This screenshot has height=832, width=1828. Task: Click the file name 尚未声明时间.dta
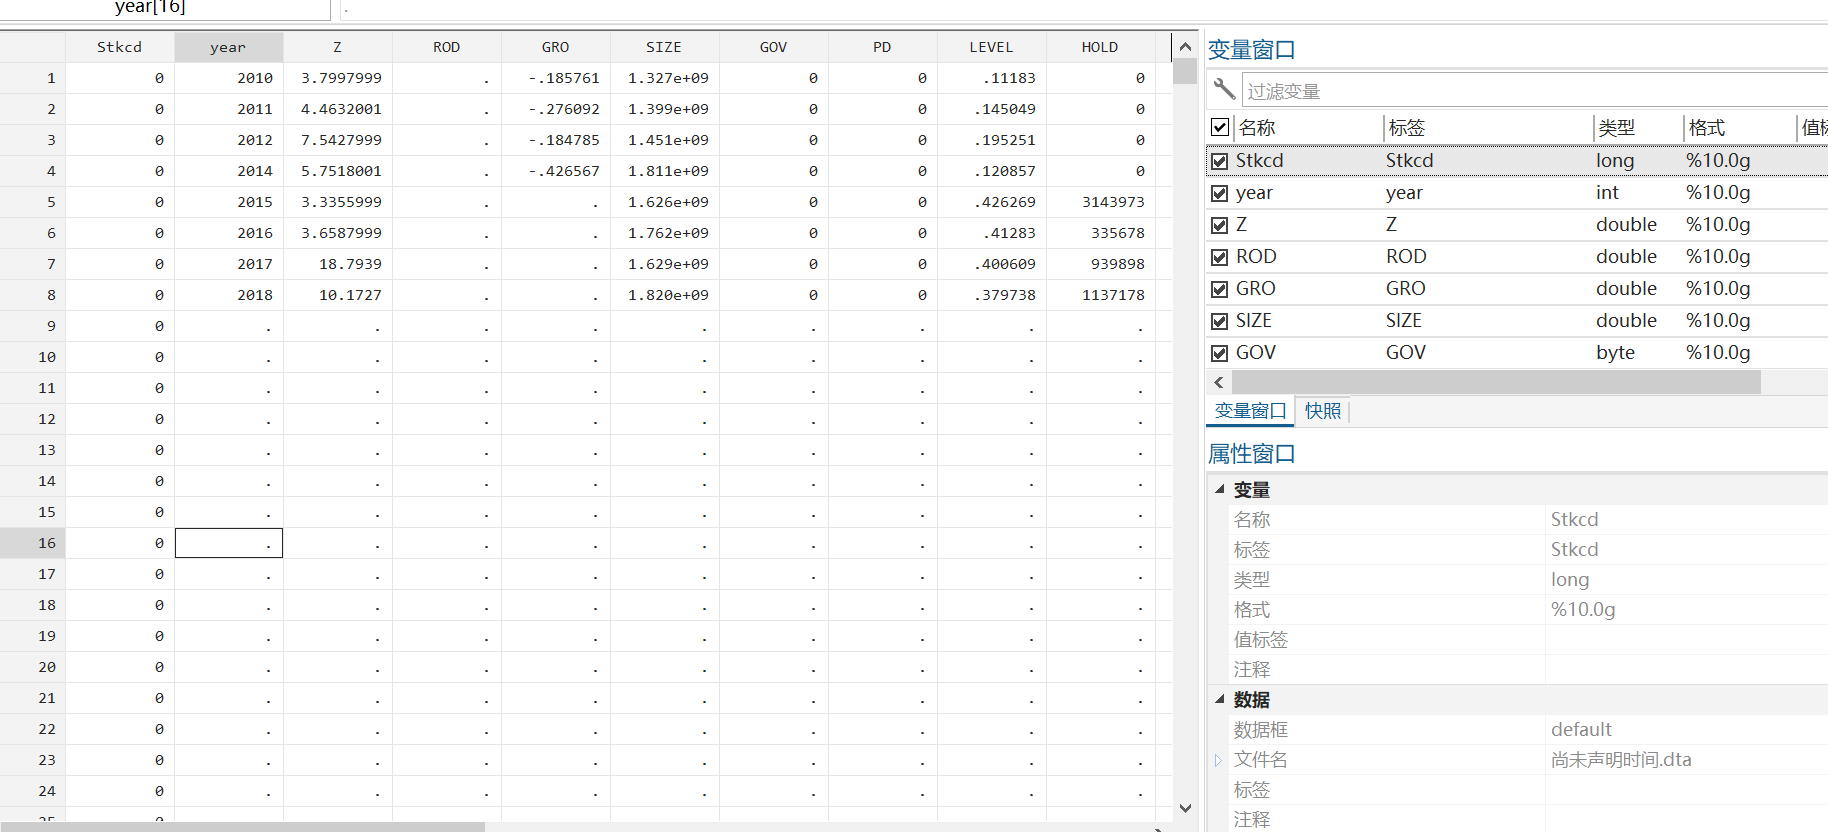pyautogui.click(x=1621, y=760)
